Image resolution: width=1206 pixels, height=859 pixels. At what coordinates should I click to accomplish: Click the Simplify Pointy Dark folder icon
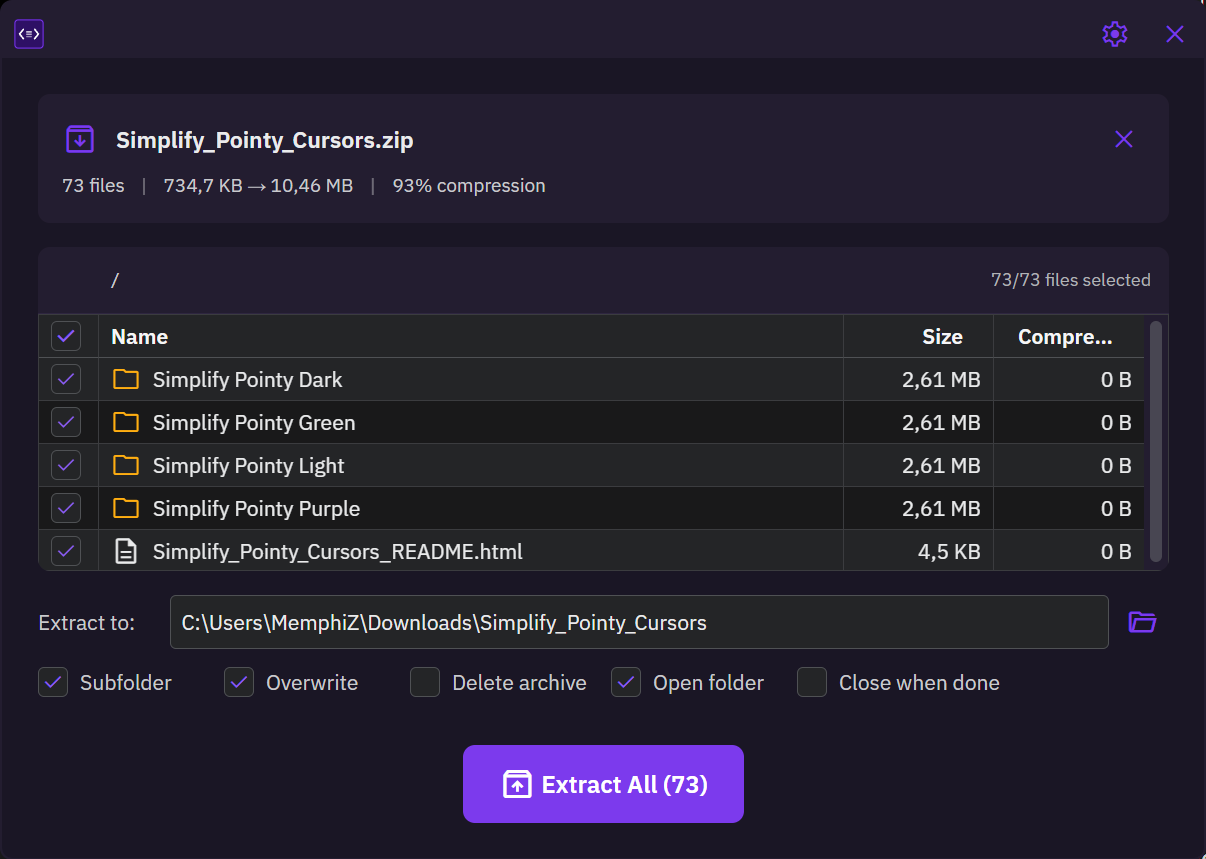(x=126, y=380)
